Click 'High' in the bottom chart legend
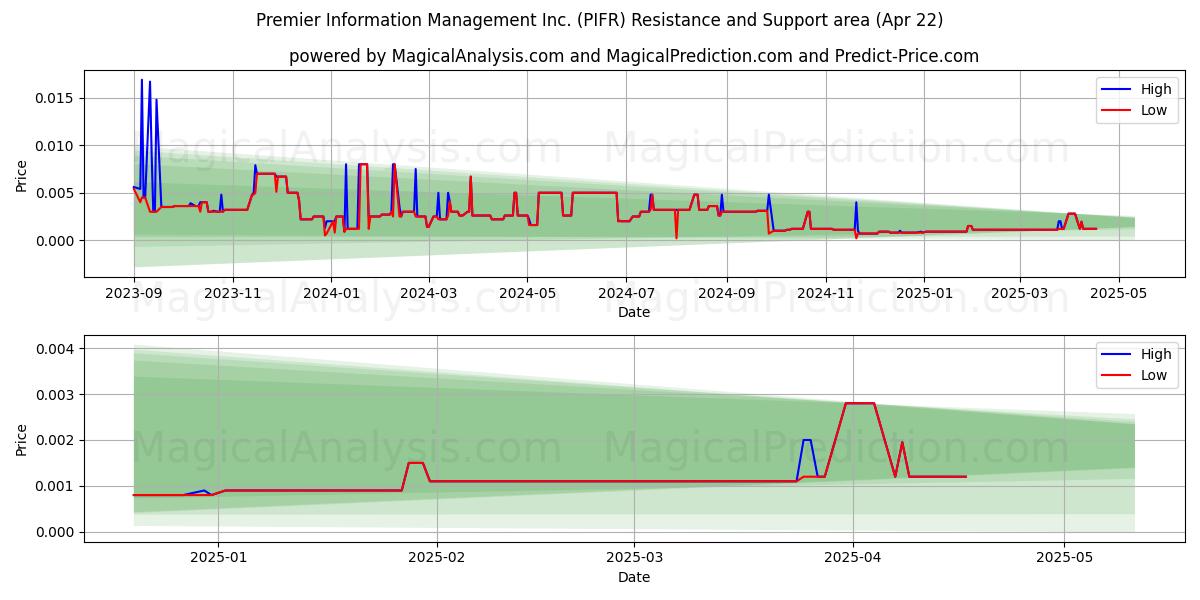The image size is (1200, 600). 1156,354
